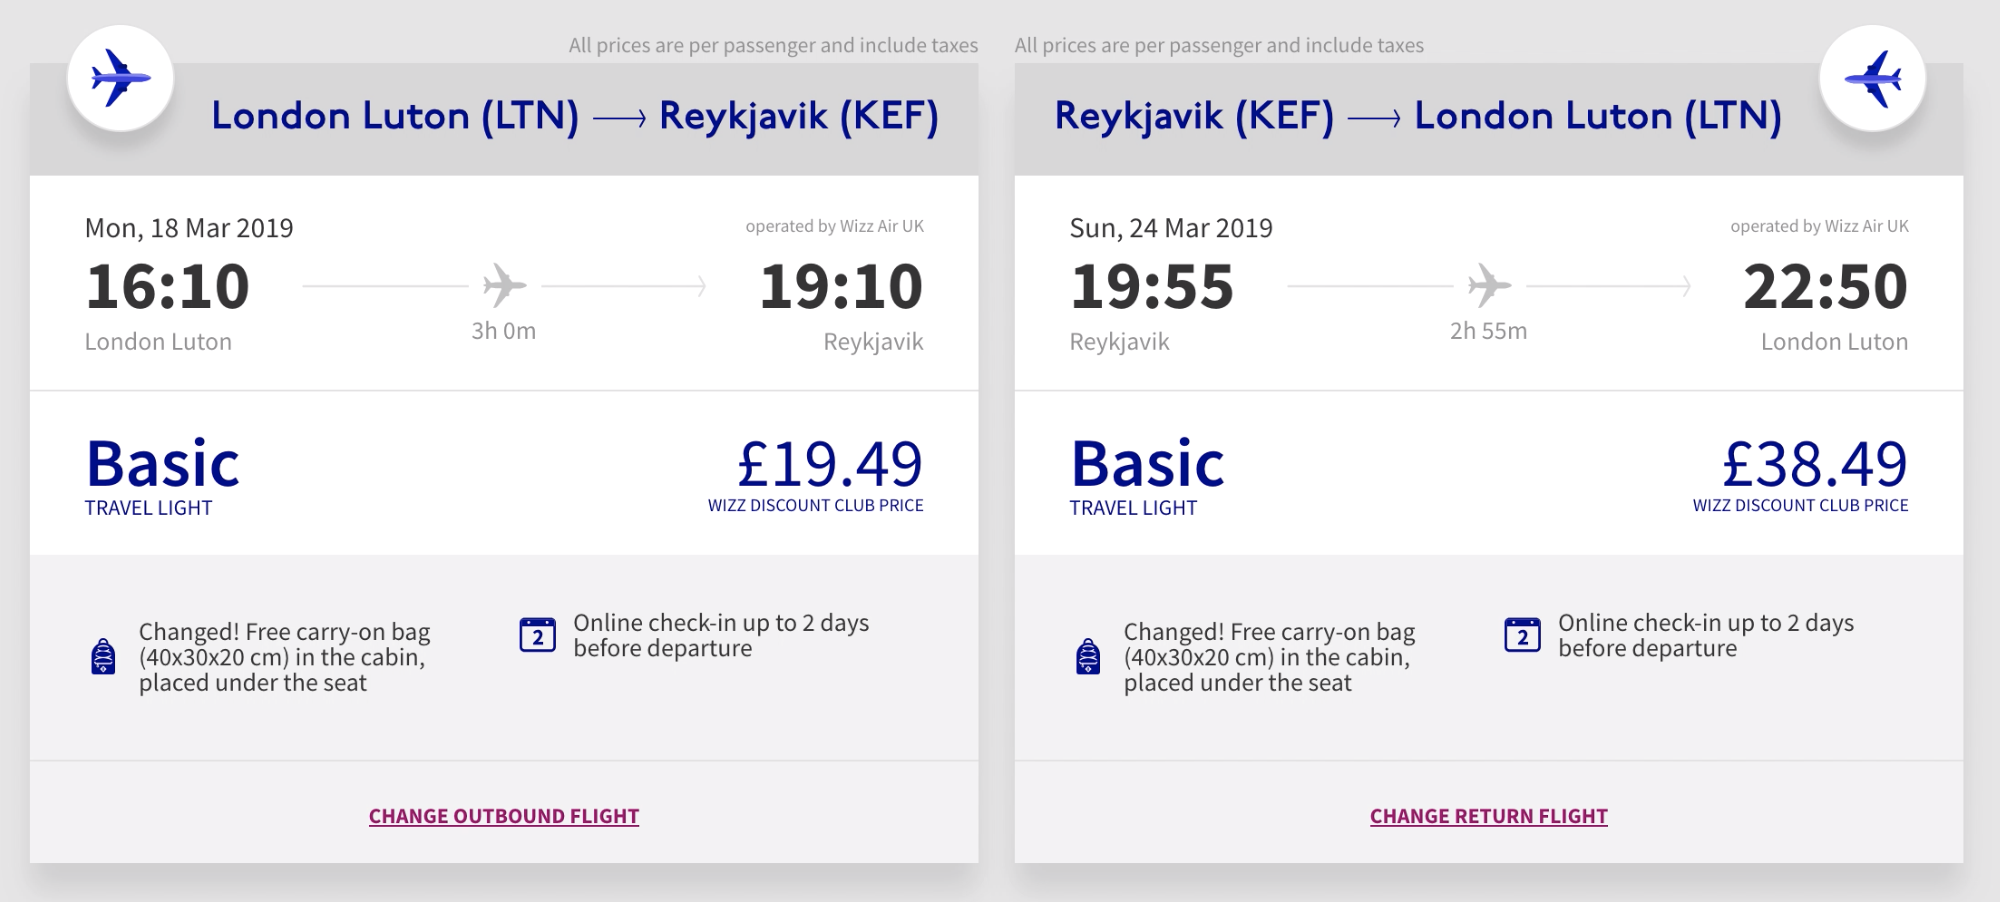Click the outbound Basic fare title
This screenshot has height=902, width=2000.
pos(163,464)
